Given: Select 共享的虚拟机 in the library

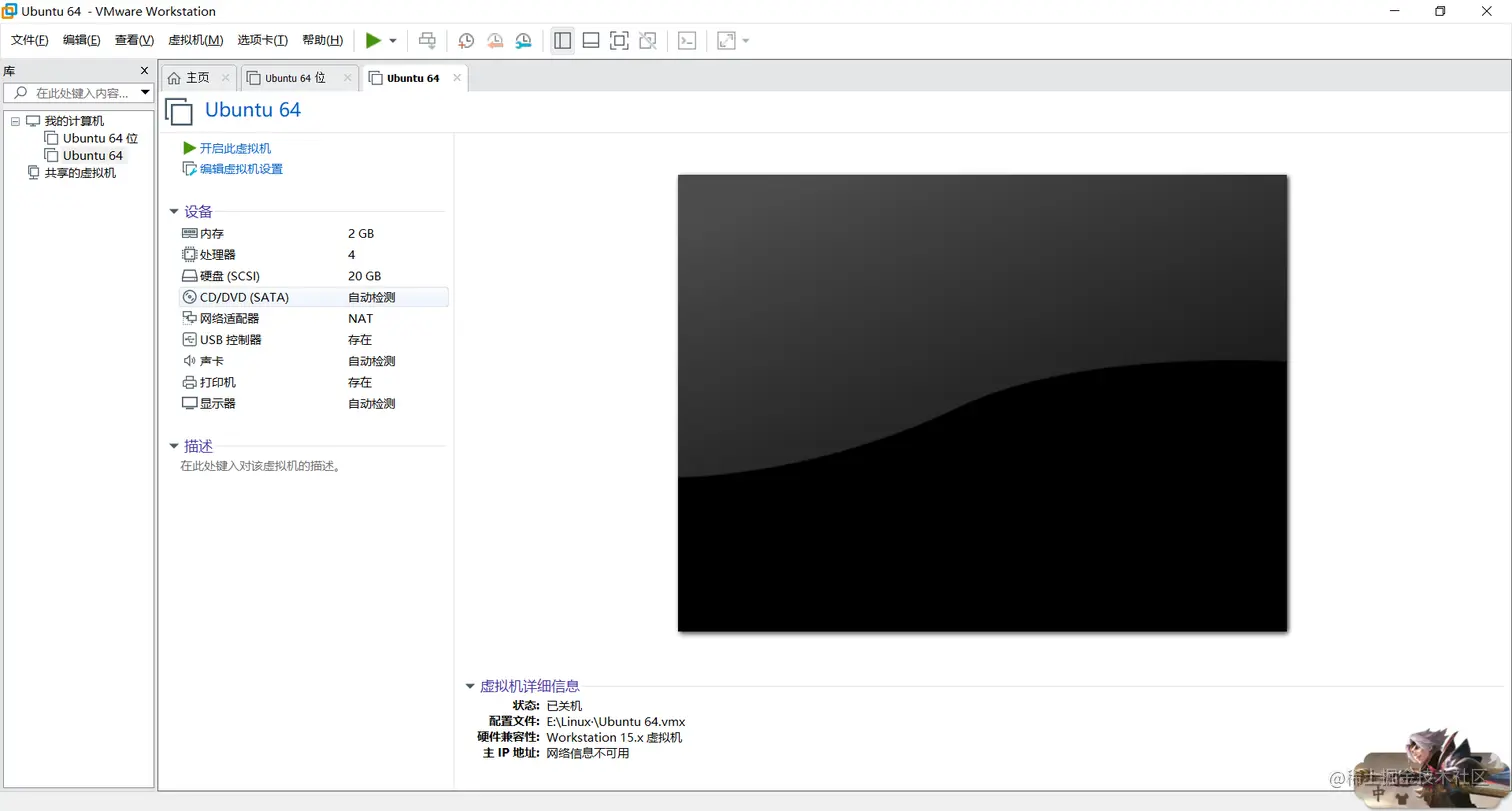Looking at the screenshot, I should click(x=80, y=173).
